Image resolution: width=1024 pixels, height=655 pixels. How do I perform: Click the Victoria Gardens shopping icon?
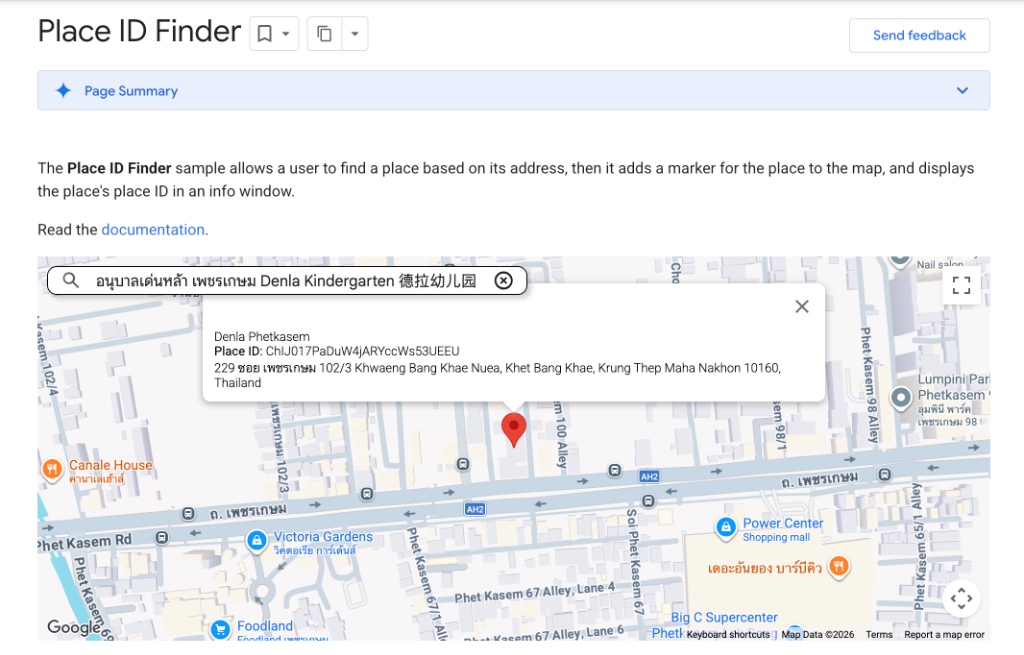(x=257, y=541)
